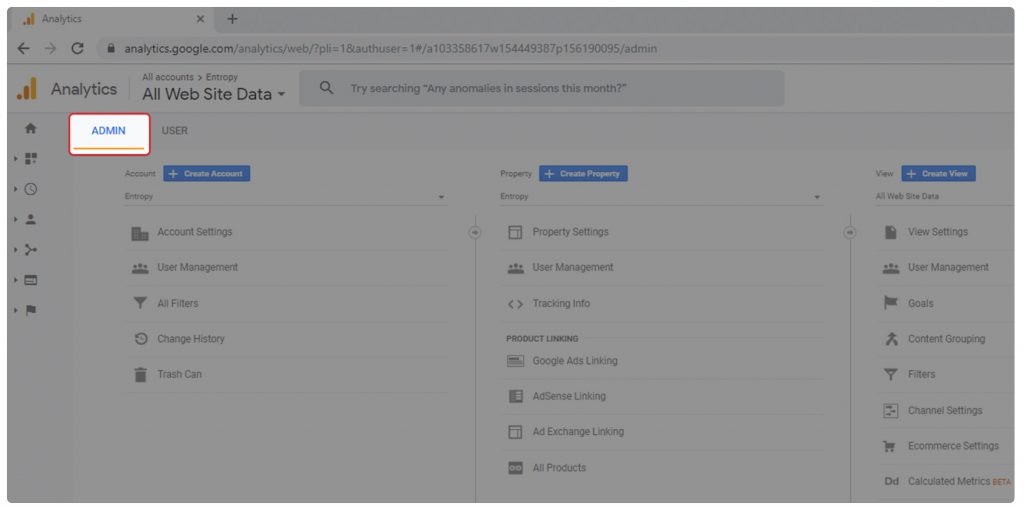This screenshot has width=1024, height=509.
Task: Expand the Conversions sidebar section arrow
Action: tap(16, 310)
